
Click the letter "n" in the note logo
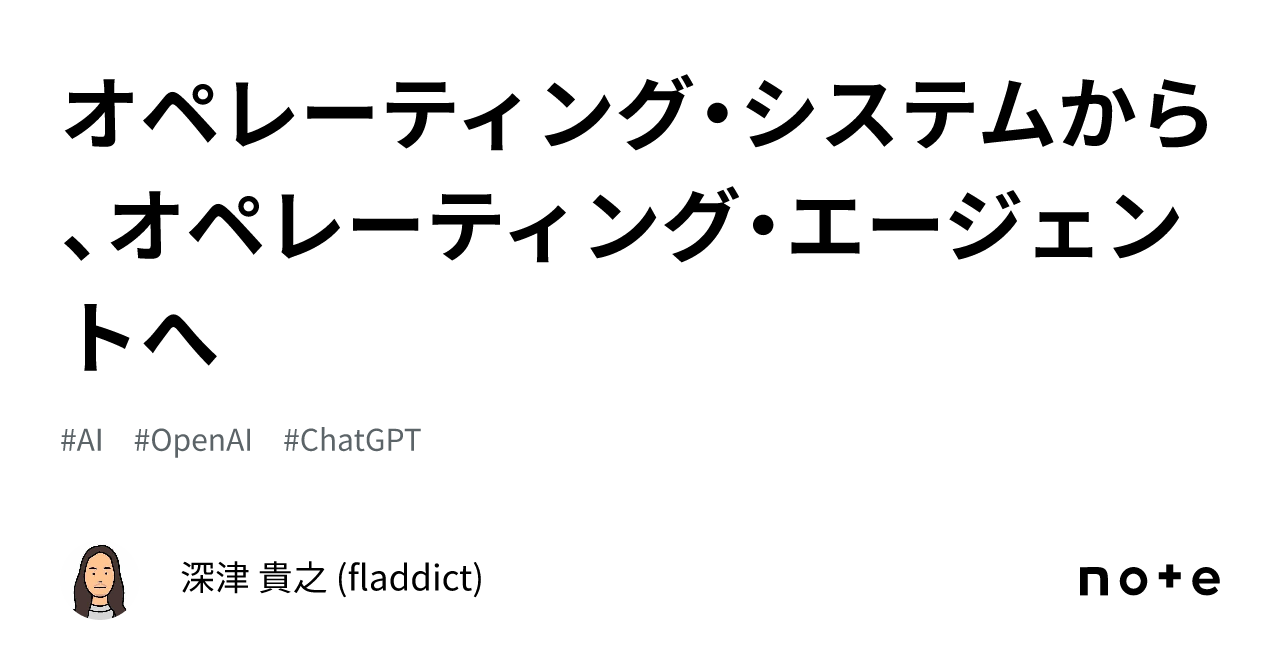click(1096, 582)
